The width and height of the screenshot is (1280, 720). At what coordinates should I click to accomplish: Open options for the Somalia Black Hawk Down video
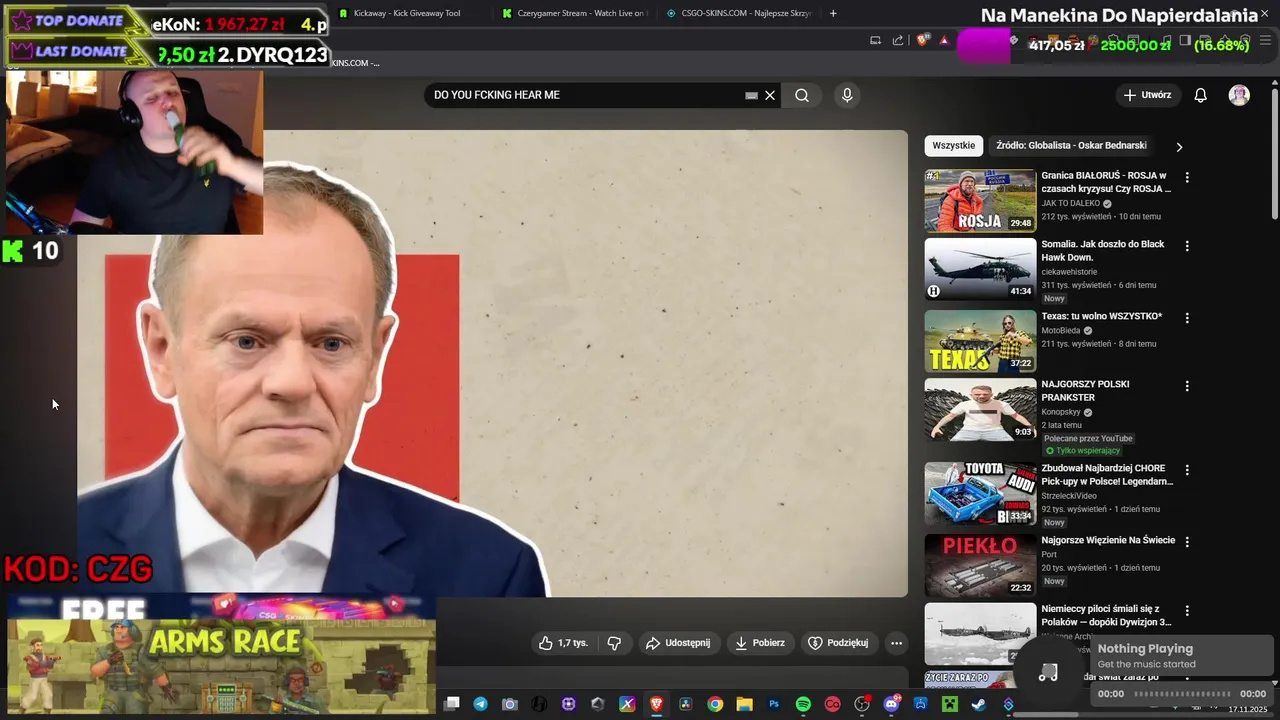coord(1187,245)
